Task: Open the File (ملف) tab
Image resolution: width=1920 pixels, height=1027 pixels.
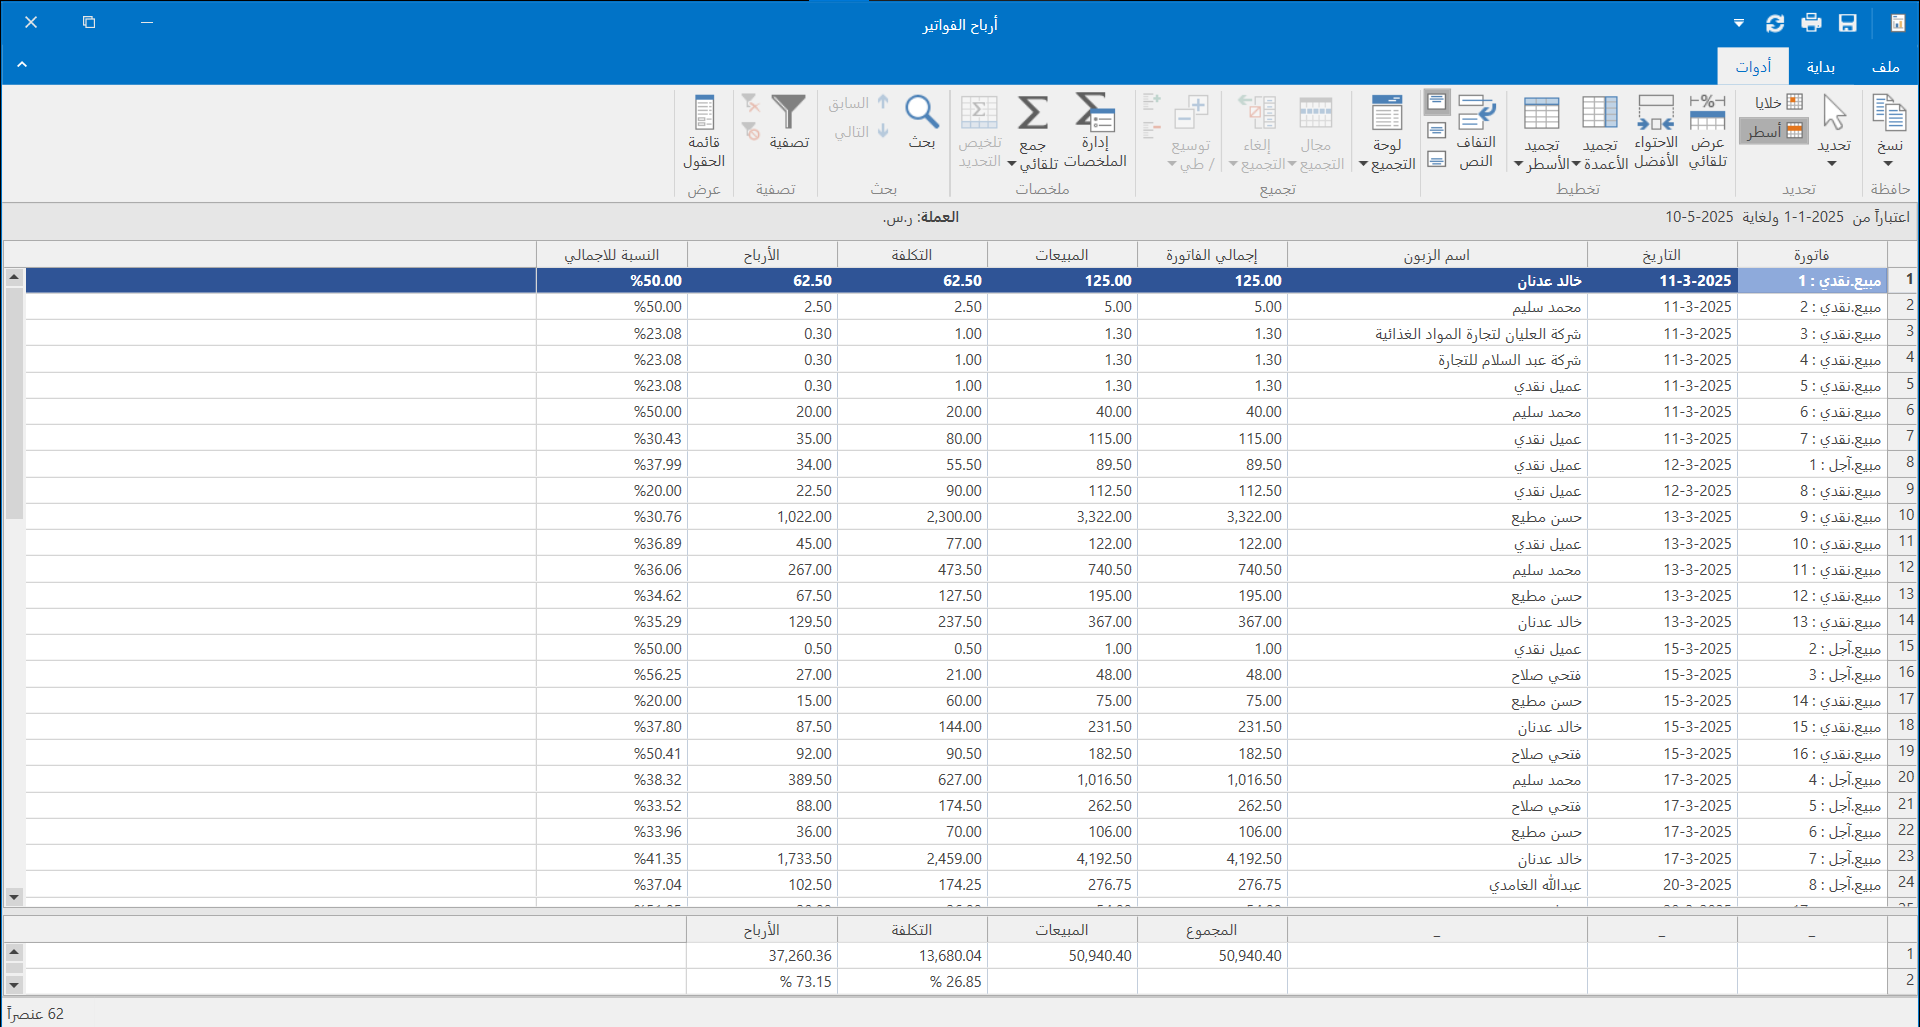Action: pos(1885,67)
